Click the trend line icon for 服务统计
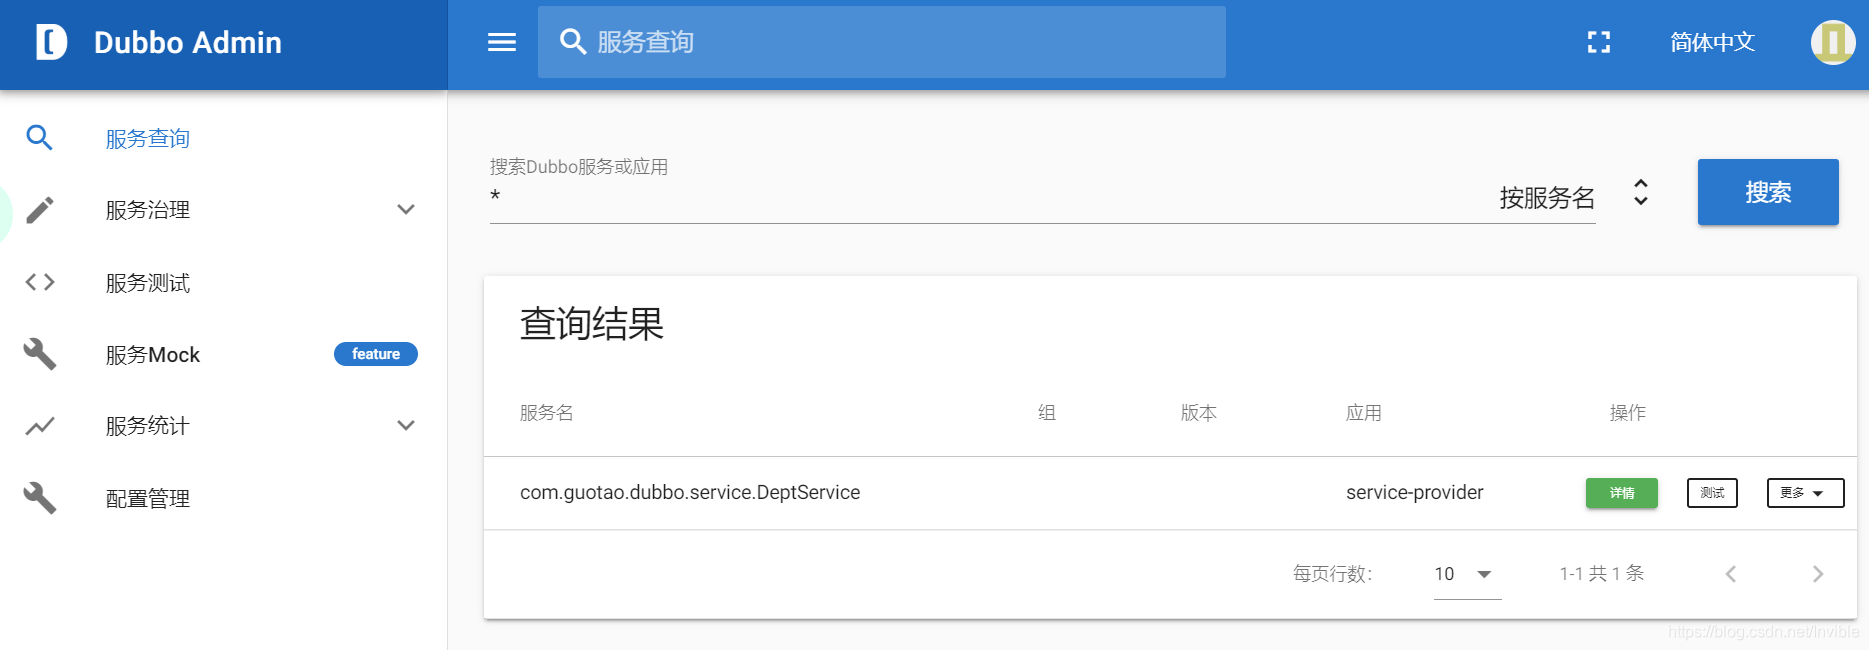This screenshot has height=650, width=1869. 40,426
